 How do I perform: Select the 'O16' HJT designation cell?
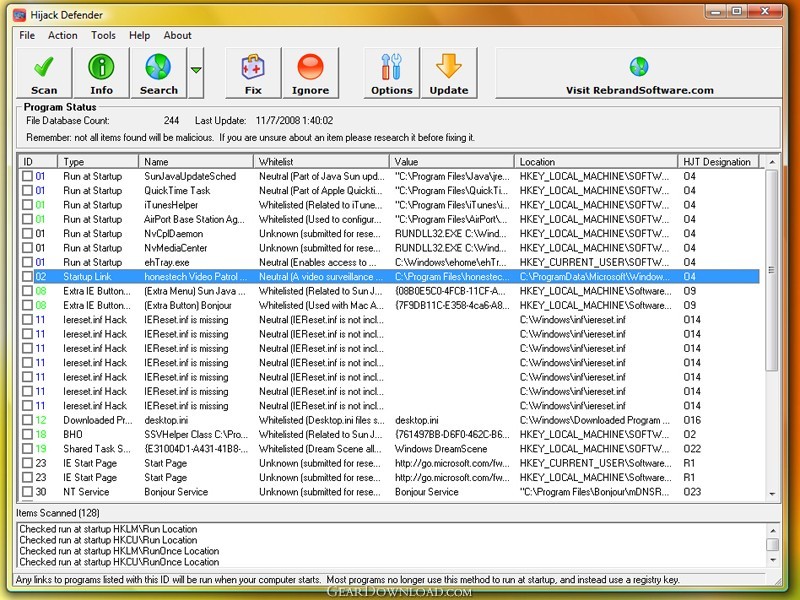[x=692, y=420]
